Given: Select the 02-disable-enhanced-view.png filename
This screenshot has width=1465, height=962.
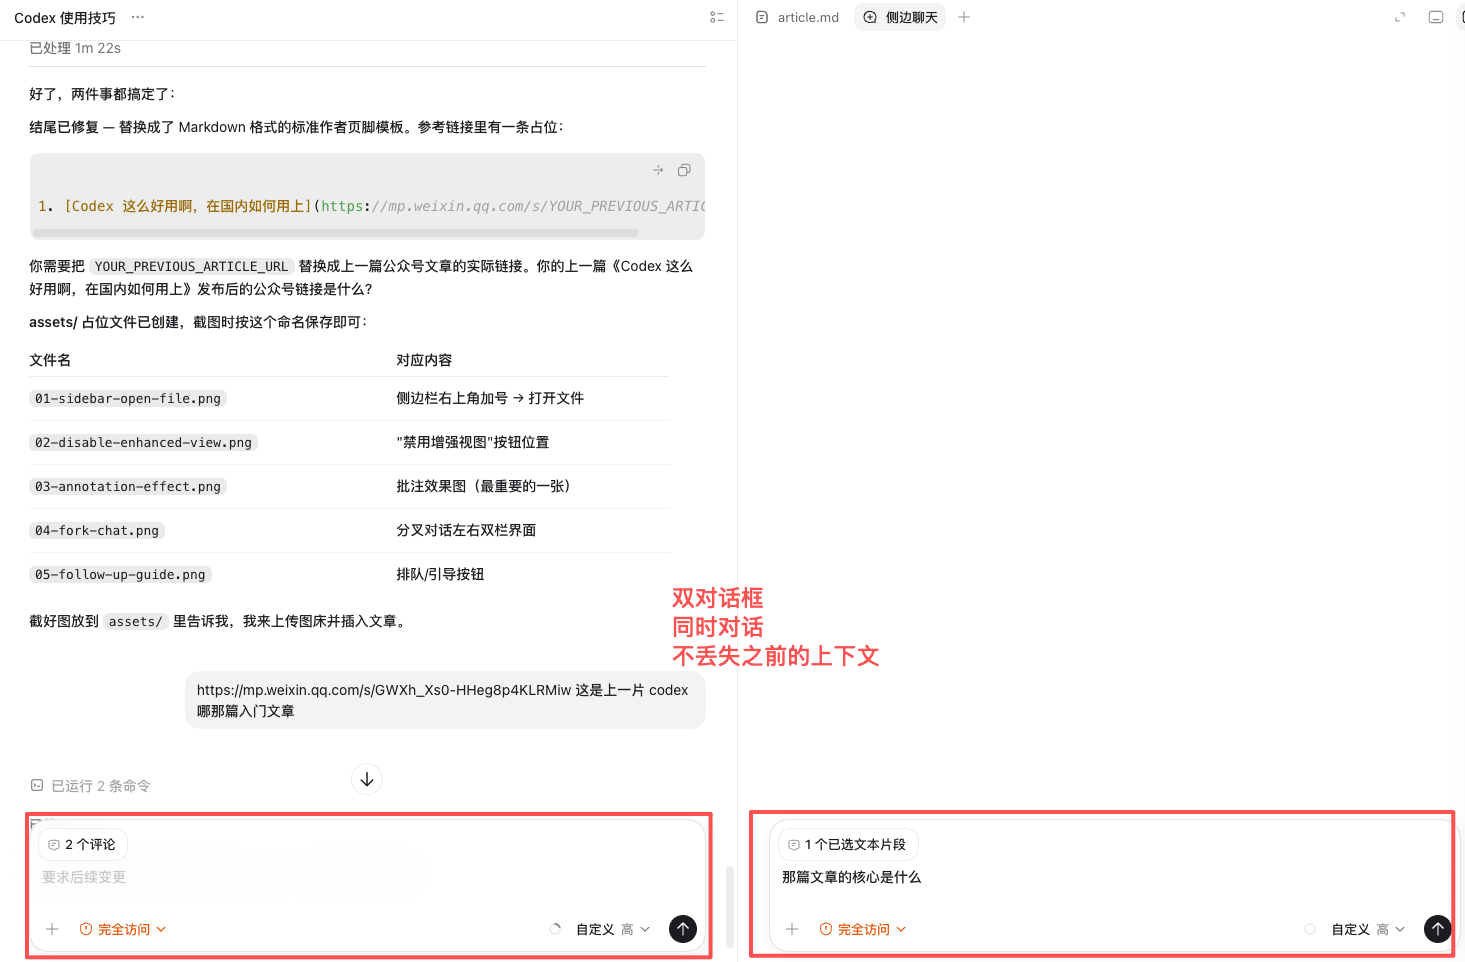Looking at the screenshot, I should point(143,442).
